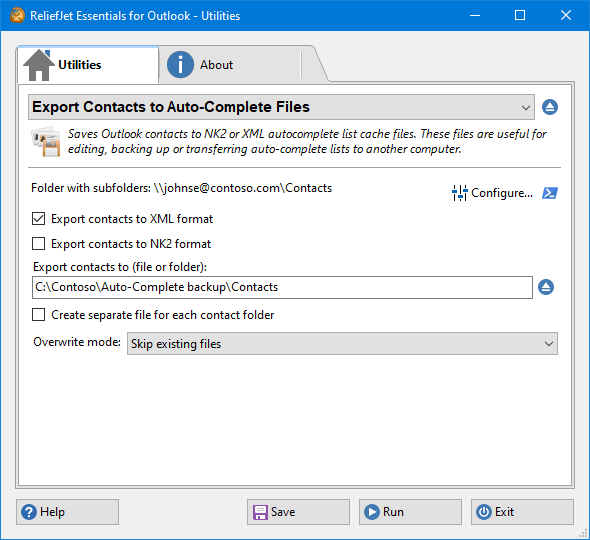Open Configure folder settings
The image size is (590, 540).
point(493,193)
